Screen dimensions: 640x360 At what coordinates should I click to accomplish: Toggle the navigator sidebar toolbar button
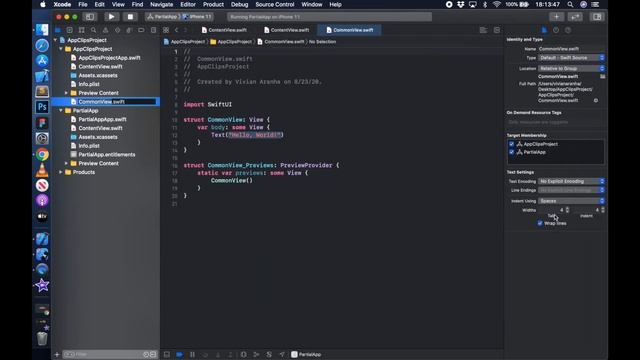click(x=90, y=17)
